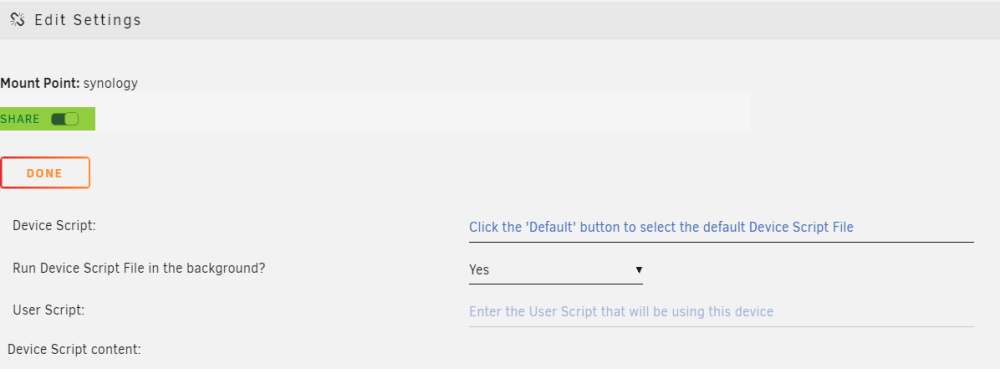Open the Run in background Yes dropdown
This screenshot has width=1000, height=369.
[x=555, y=270]
